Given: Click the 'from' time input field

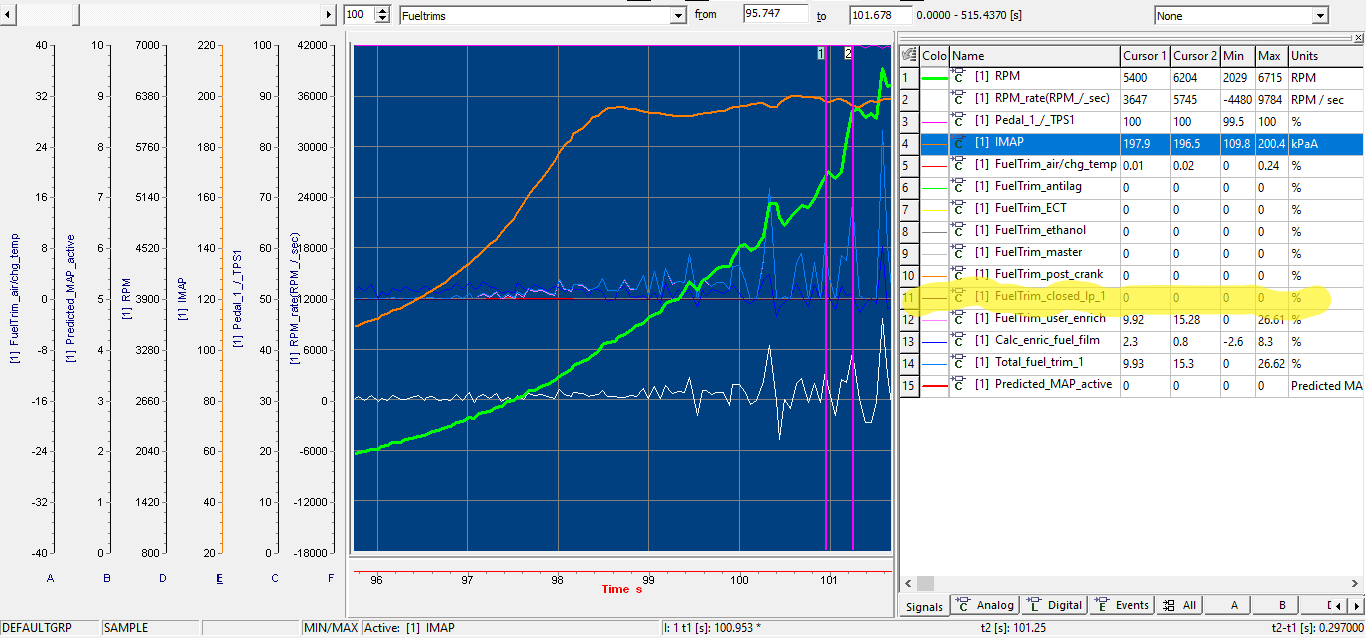Looking at the screenshot, I should click(x=774, y=15).
